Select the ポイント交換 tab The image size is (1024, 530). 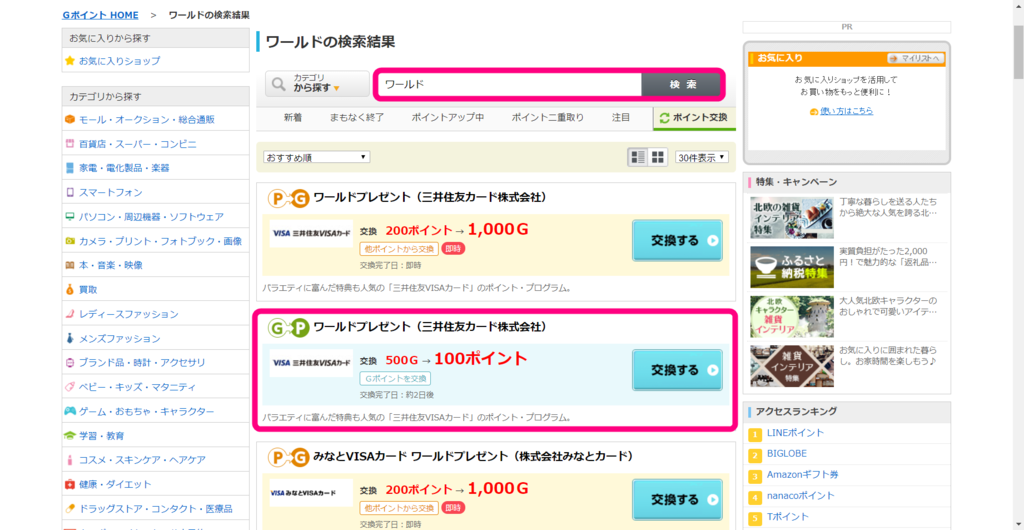[x=694, y=118]
